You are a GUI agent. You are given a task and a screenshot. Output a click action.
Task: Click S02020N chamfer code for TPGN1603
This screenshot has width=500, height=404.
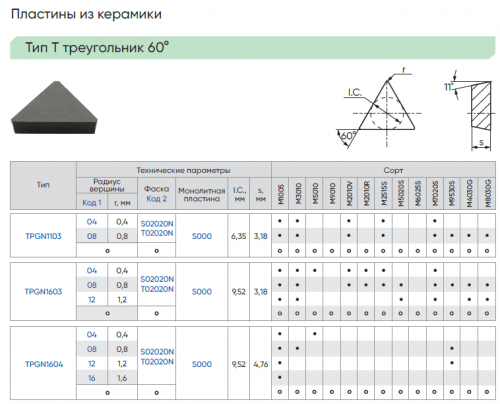click(x=157, y=279)
